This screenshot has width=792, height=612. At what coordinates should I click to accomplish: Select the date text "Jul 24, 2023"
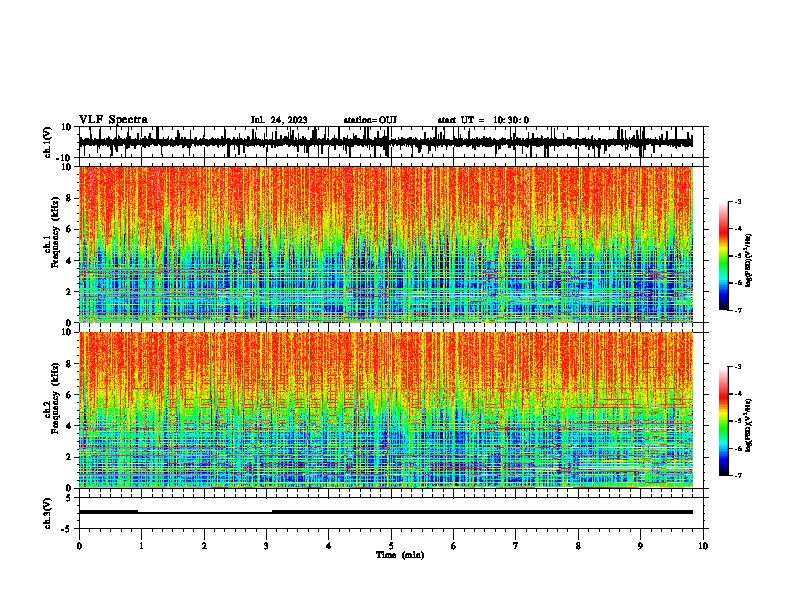point(279,120)
